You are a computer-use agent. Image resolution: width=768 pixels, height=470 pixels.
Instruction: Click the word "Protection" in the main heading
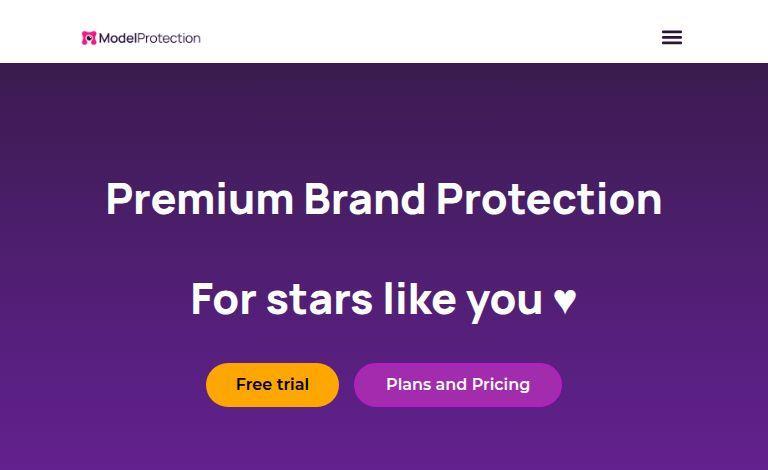click(549, 199)
